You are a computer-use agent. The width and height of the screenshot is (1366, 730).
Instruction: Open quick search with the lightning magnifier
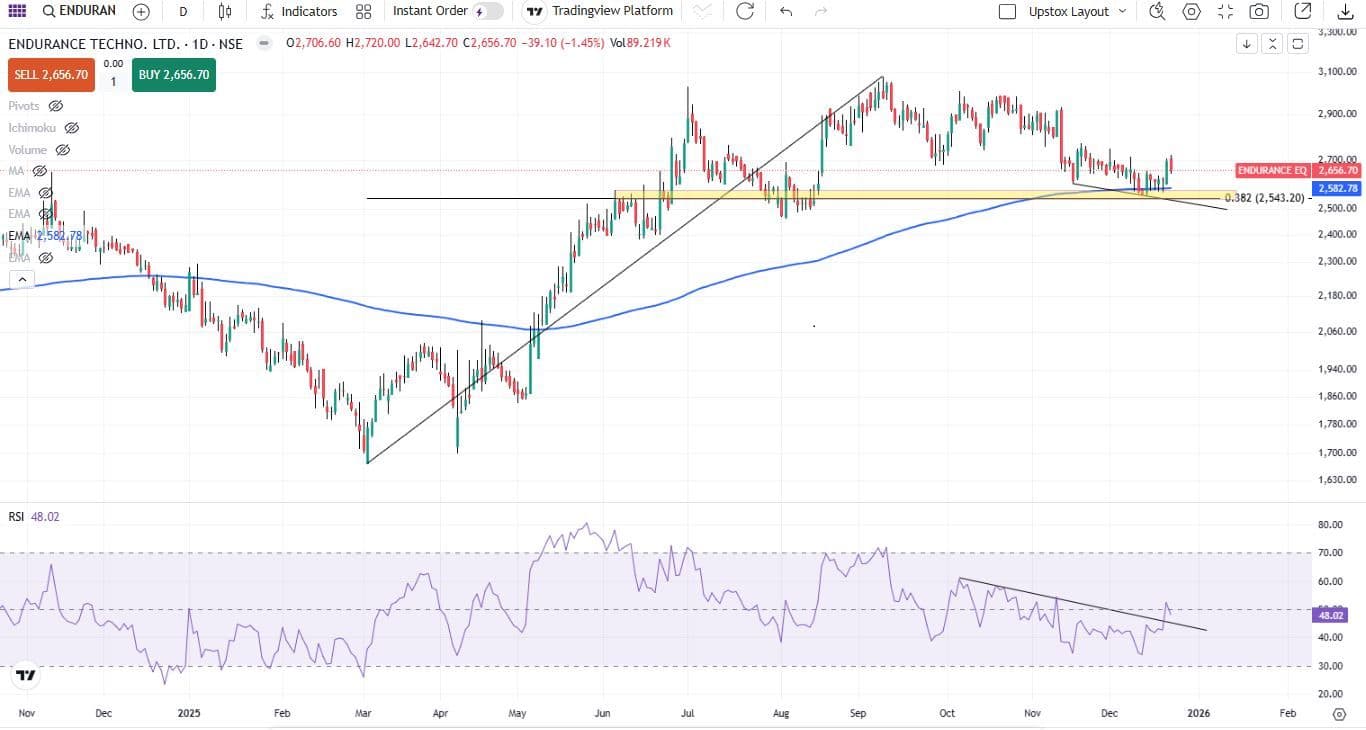[1157, 11]
